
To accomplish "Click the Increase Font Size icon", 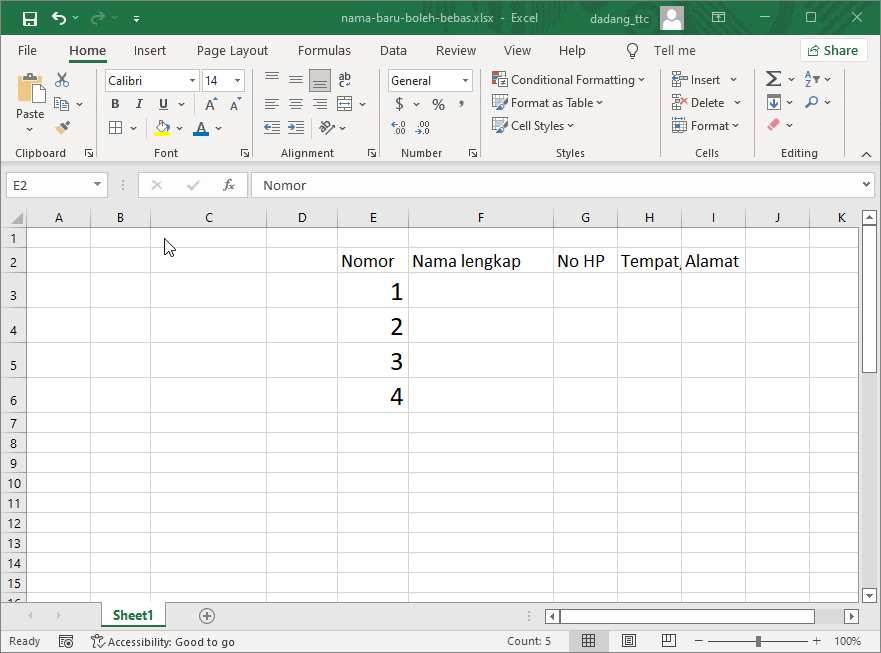I will coord(211,104).
